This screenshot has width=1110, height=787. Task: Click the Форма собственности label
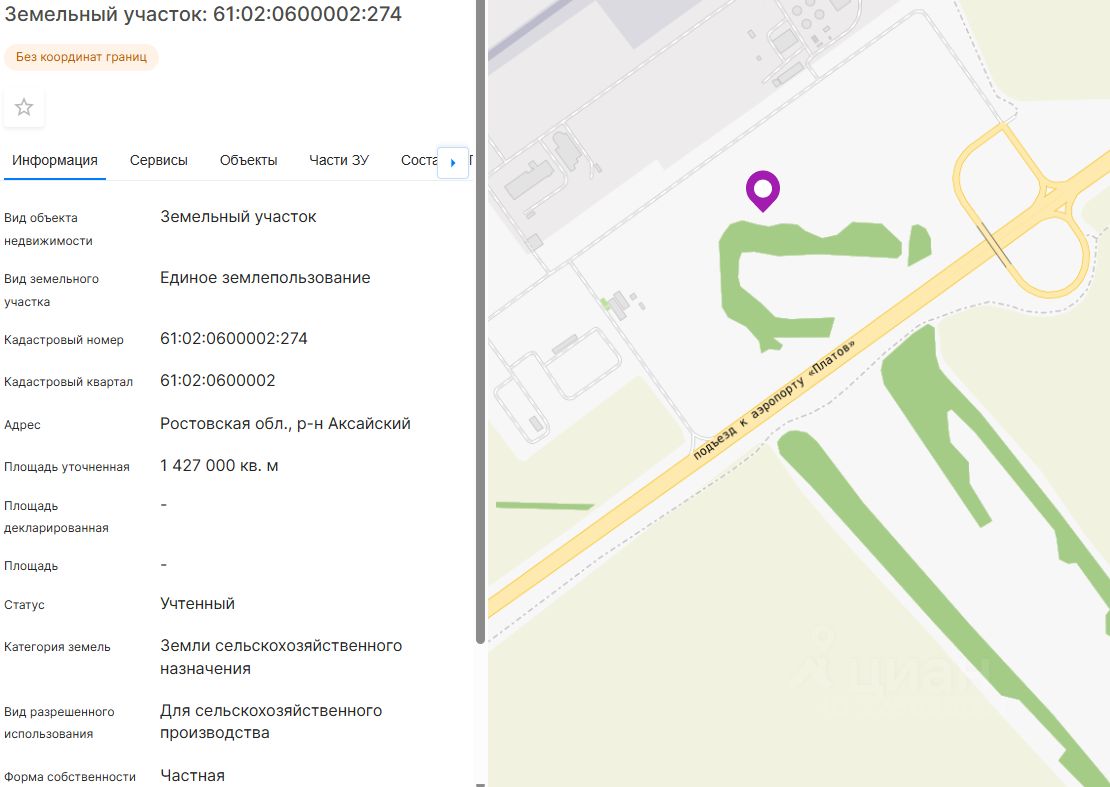point(70,777)
